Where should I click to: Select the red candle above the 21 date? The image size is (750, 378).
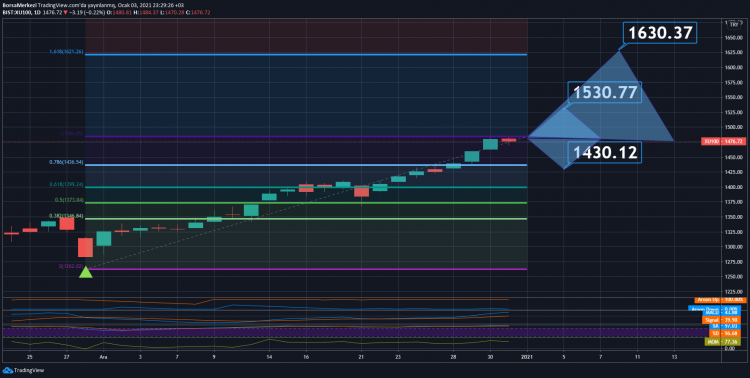362,191
